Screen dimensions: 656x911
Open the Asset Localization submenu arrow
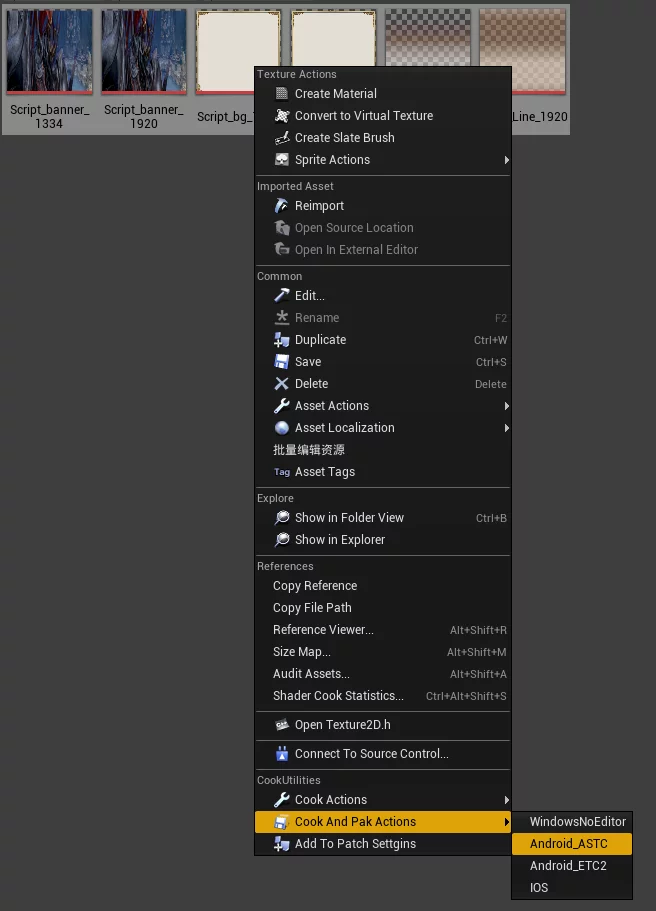point(506,428)
